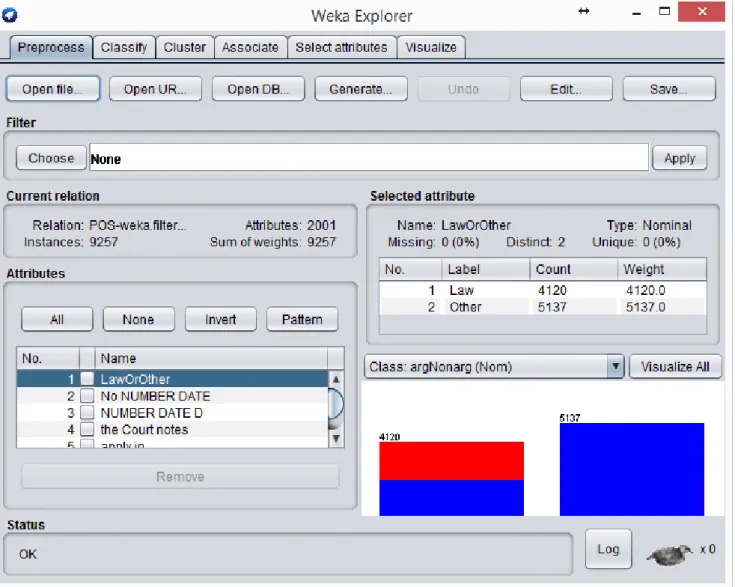Click the Open URL button

click(x=156, y=89)
